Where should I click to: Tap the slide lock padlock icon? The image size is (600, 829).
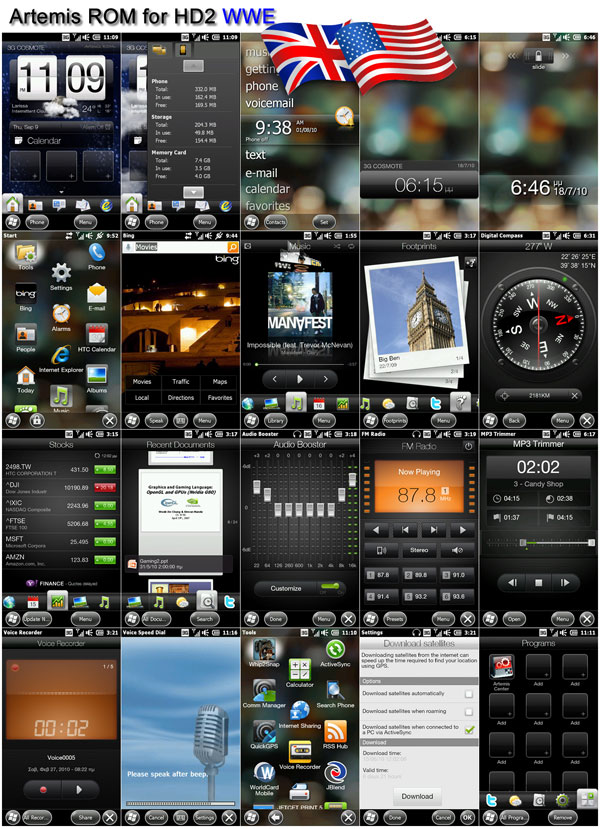538,56
